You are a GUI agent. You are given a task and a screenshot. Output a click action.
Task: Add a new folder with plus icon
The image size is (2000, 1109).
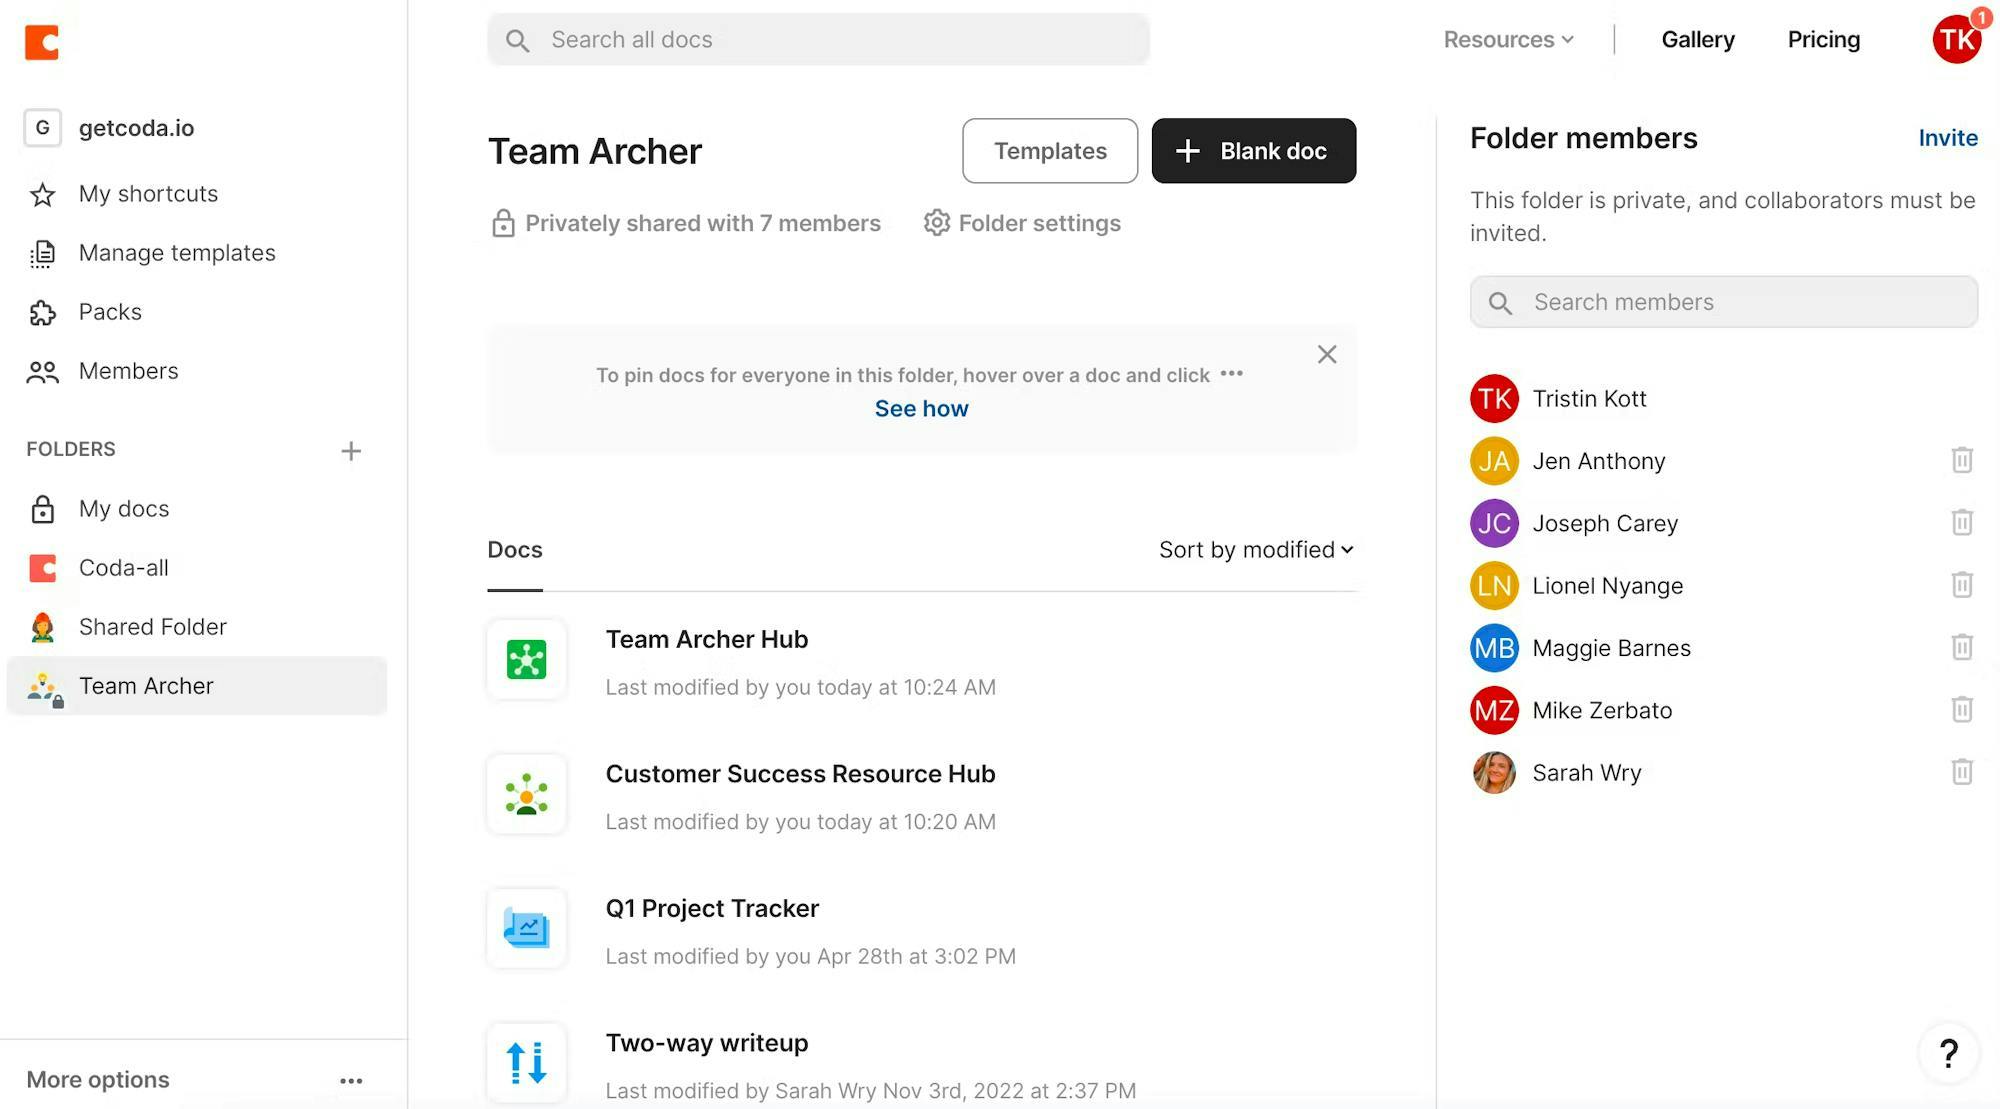click(351, 451)
